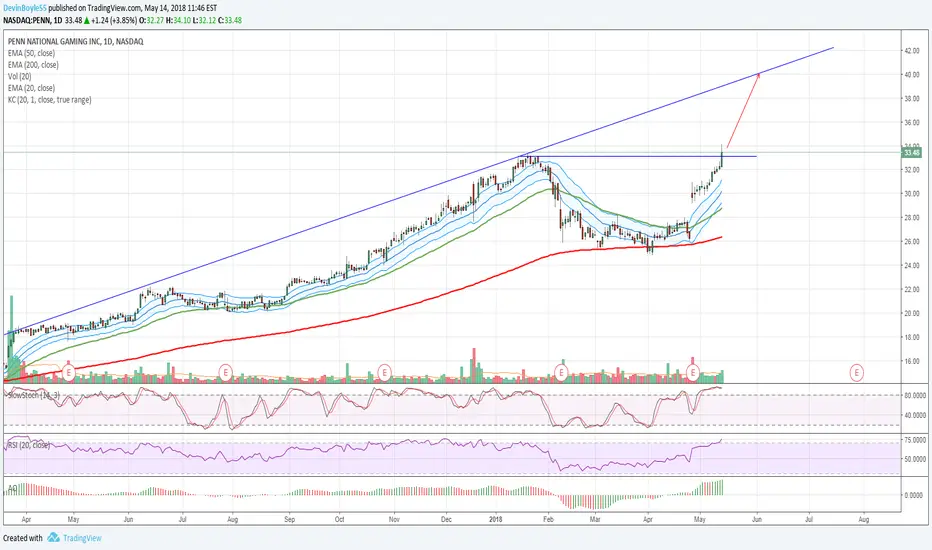Click the upcoming earnings E marker above the Jul–Aug 2018 axis labels
The width and height of the screenshot is (932, 550).
857,373
